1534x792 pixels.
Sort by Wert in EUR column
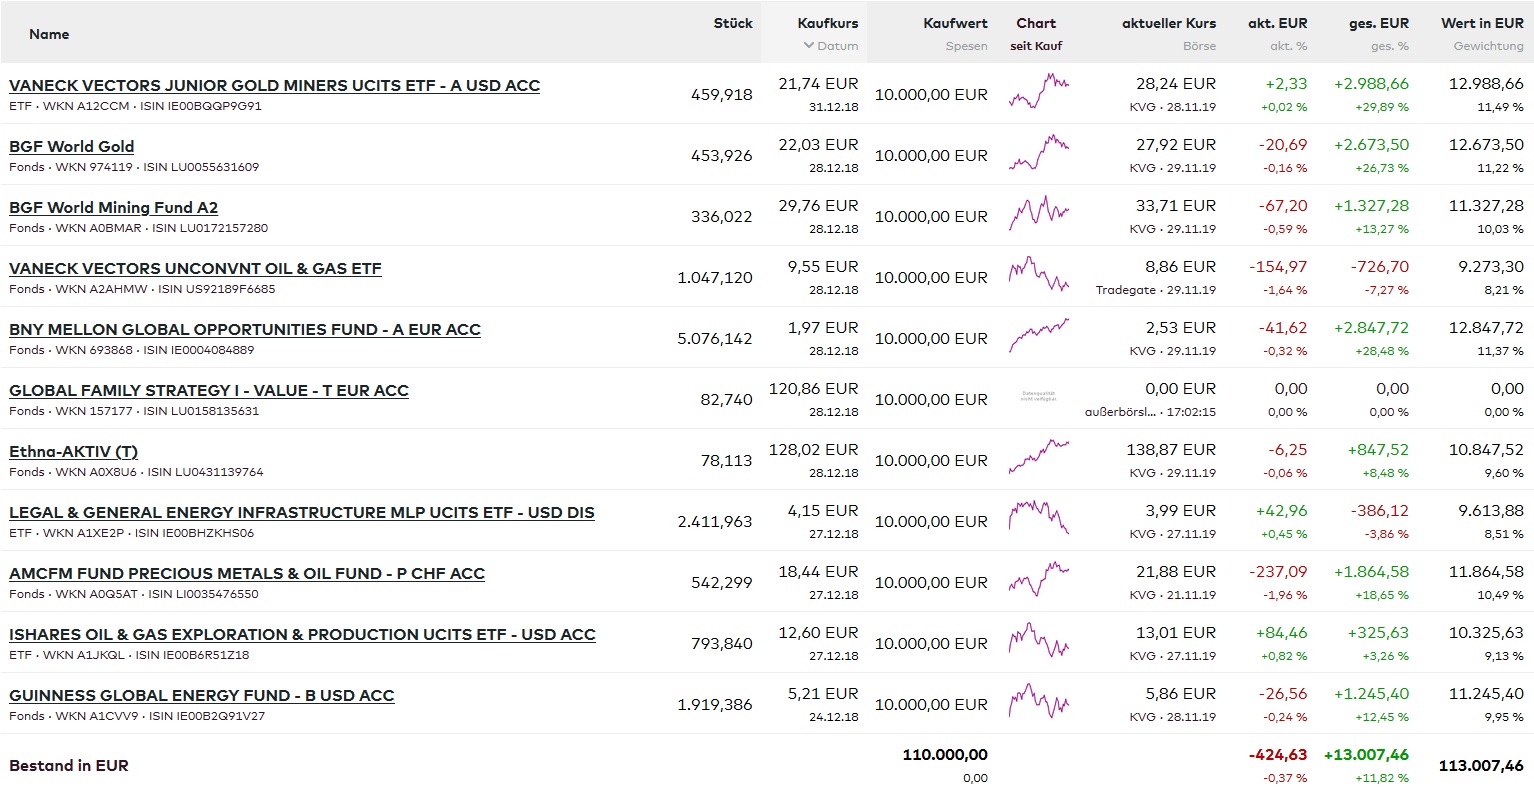pos(1482,23)
